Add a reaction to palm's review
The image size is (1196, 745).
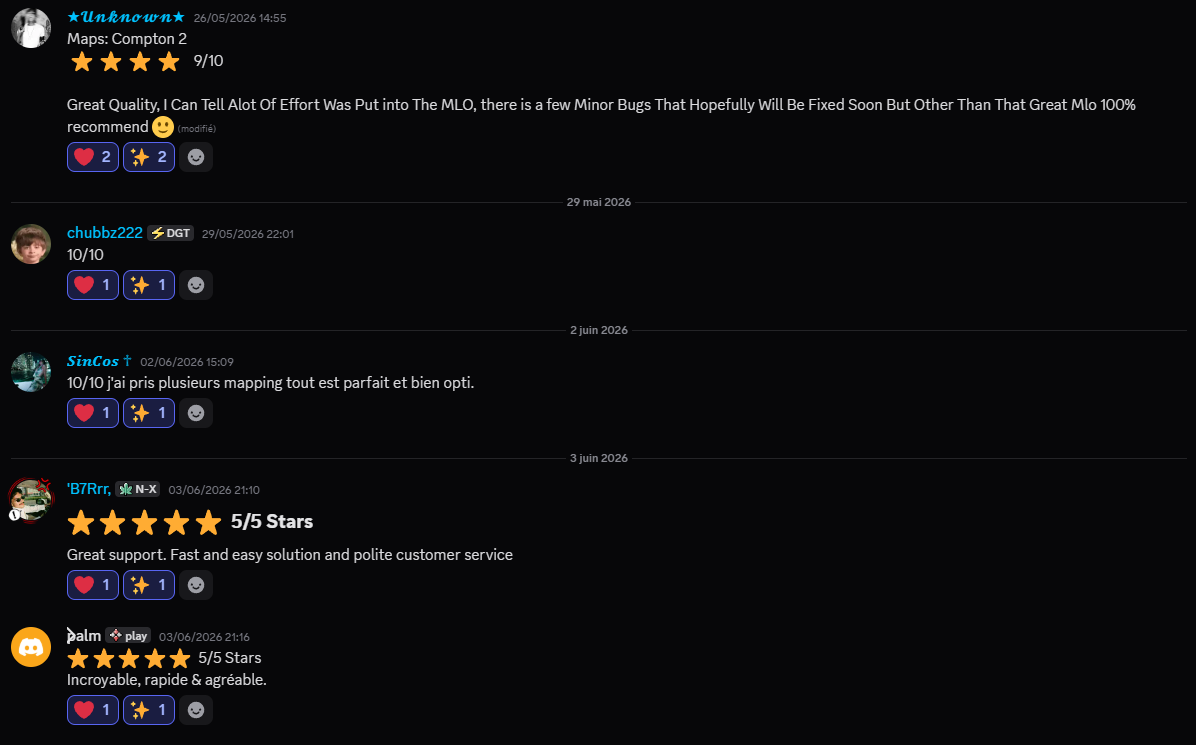click(x=196, y=710)
